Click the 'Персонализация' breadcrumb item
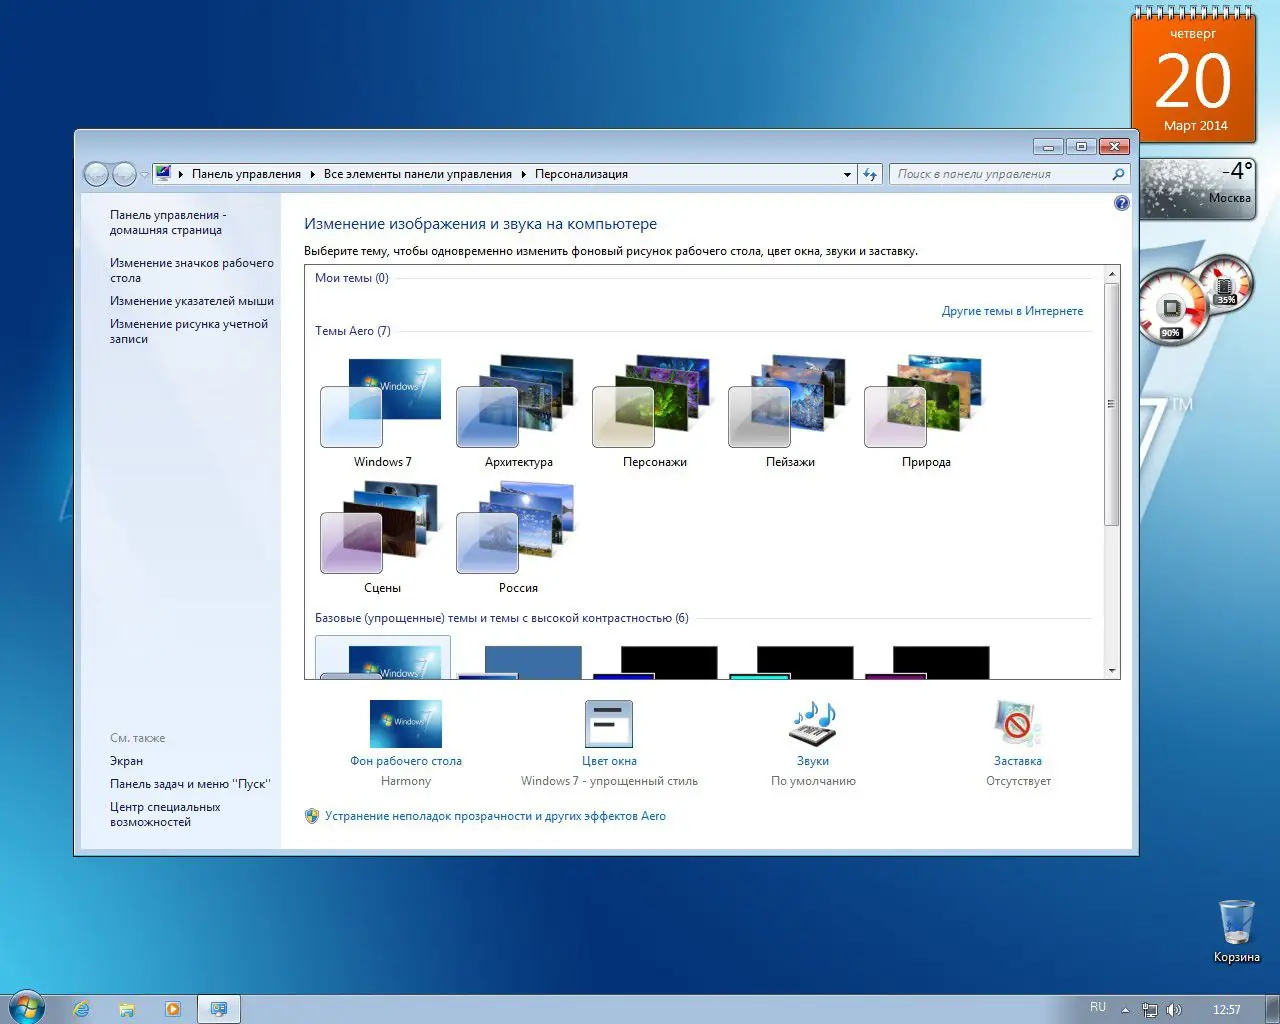Image resolution: width=1280 pixels, height=1024 pixels. (x=581, y=174)
